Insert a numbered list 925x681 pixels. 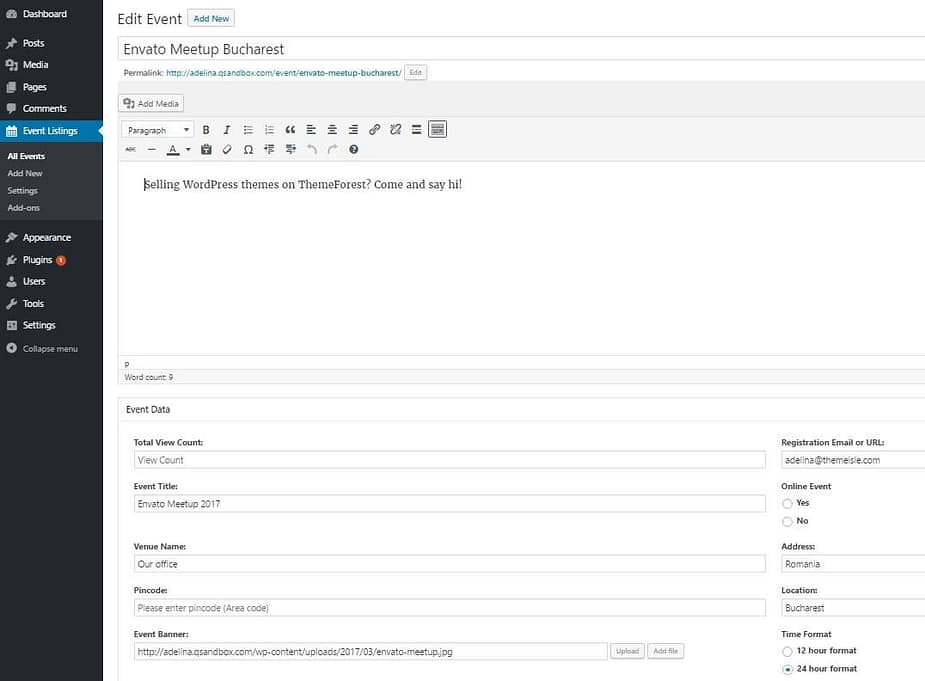click(x=269, y=129)
